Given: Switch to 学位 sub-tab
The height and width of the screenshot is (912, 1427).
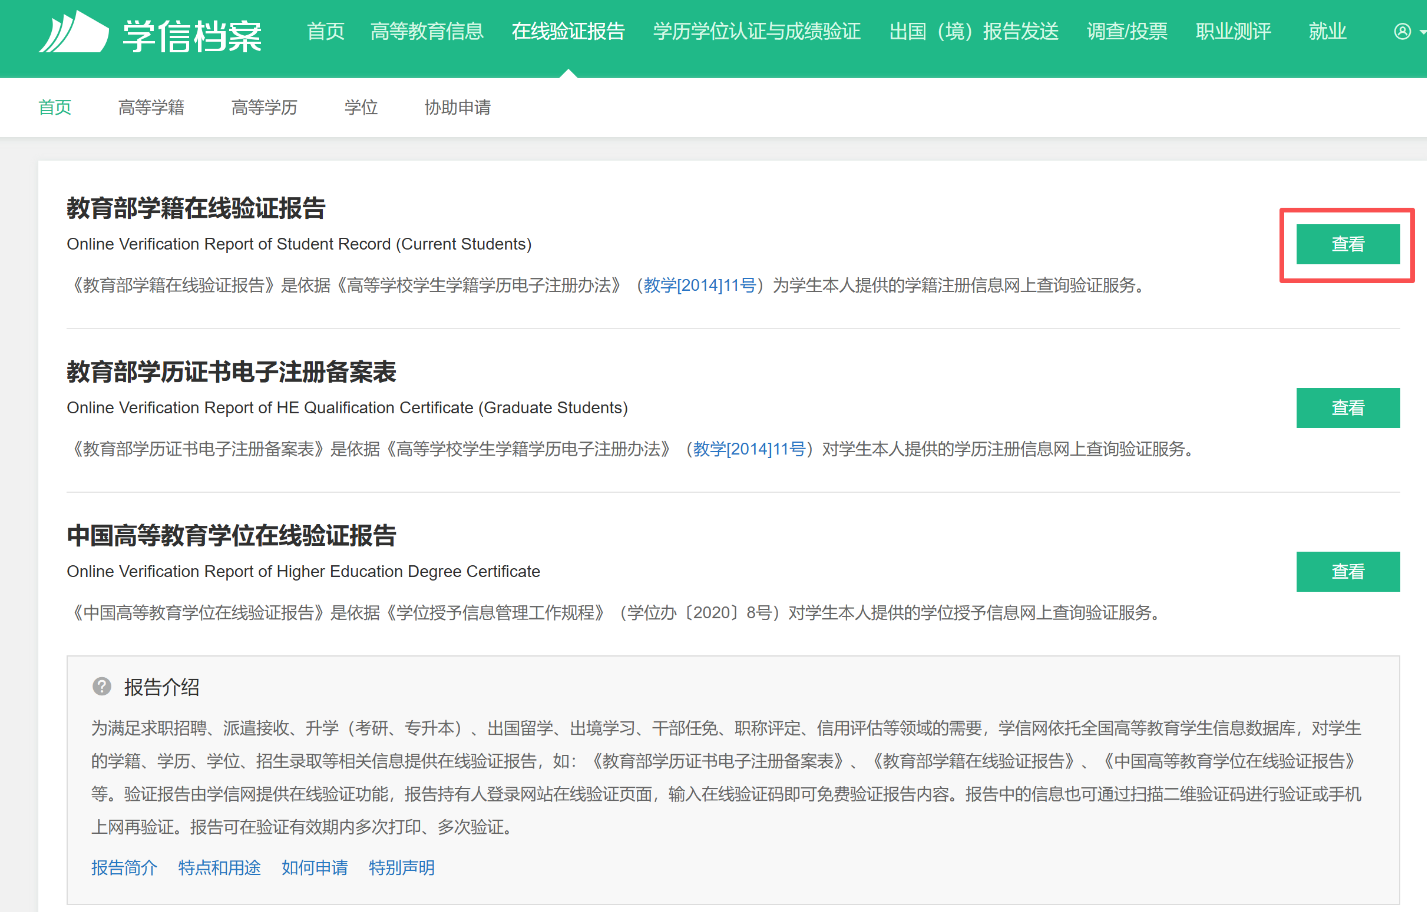Looking at the screenshot, I should tap(361, 107).
